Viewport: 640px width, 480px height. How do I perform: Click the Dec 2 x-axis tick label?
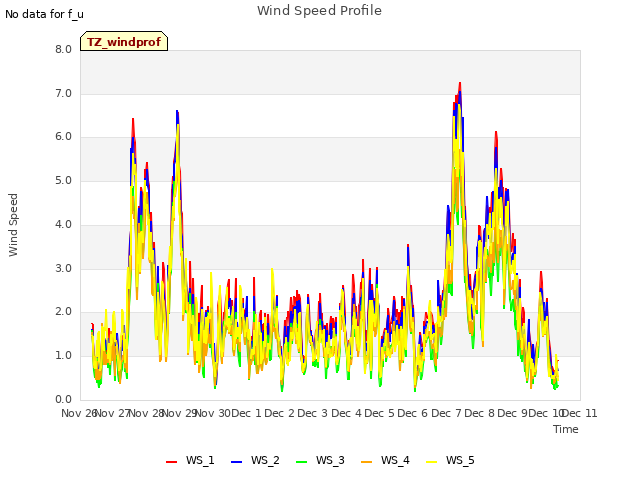click(x=280, y=413)
